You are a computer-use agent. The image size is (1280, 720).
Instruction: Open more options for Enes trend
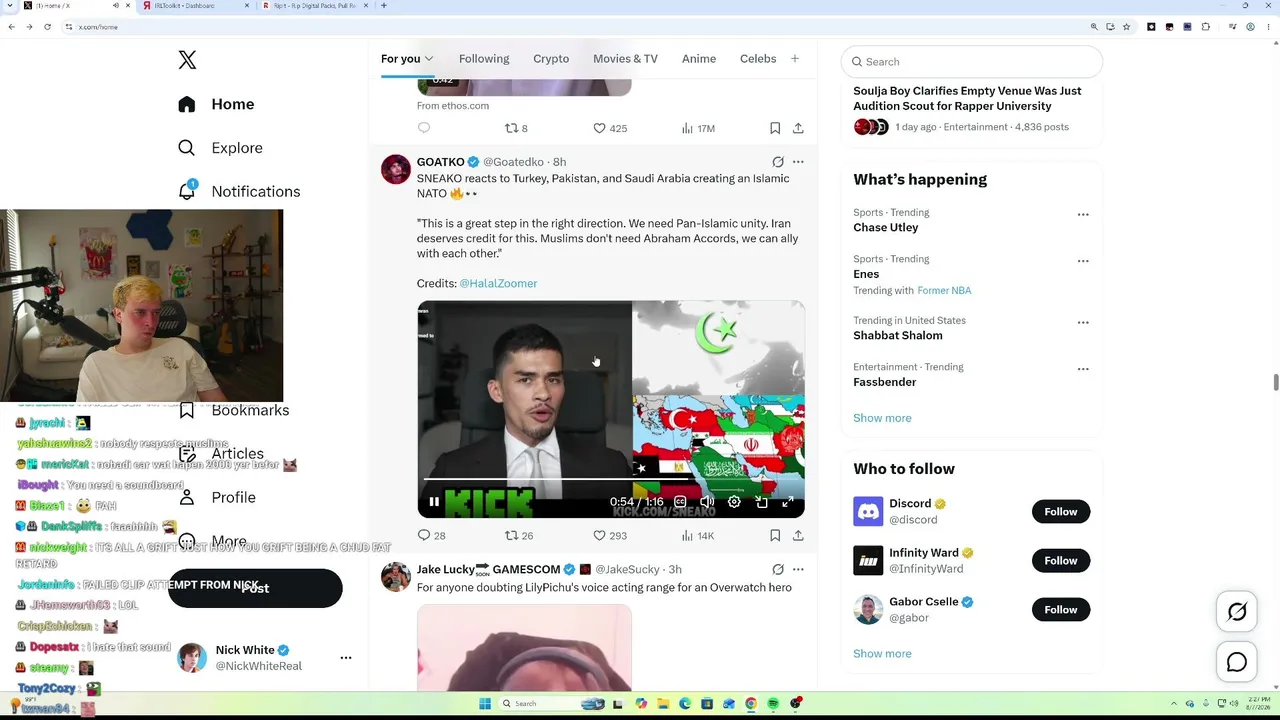tap(1083, 261)
